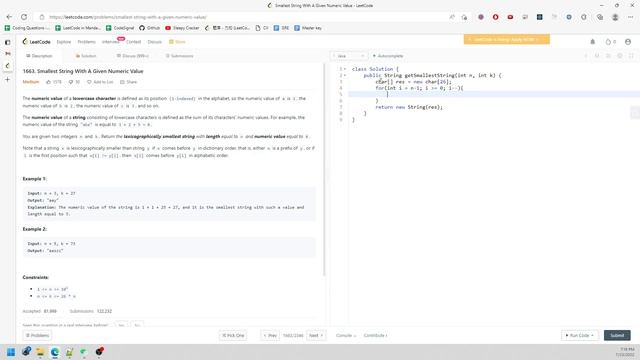Open Windows Start menu
This screenshot has width=640, height=360.
click(11, 352)
